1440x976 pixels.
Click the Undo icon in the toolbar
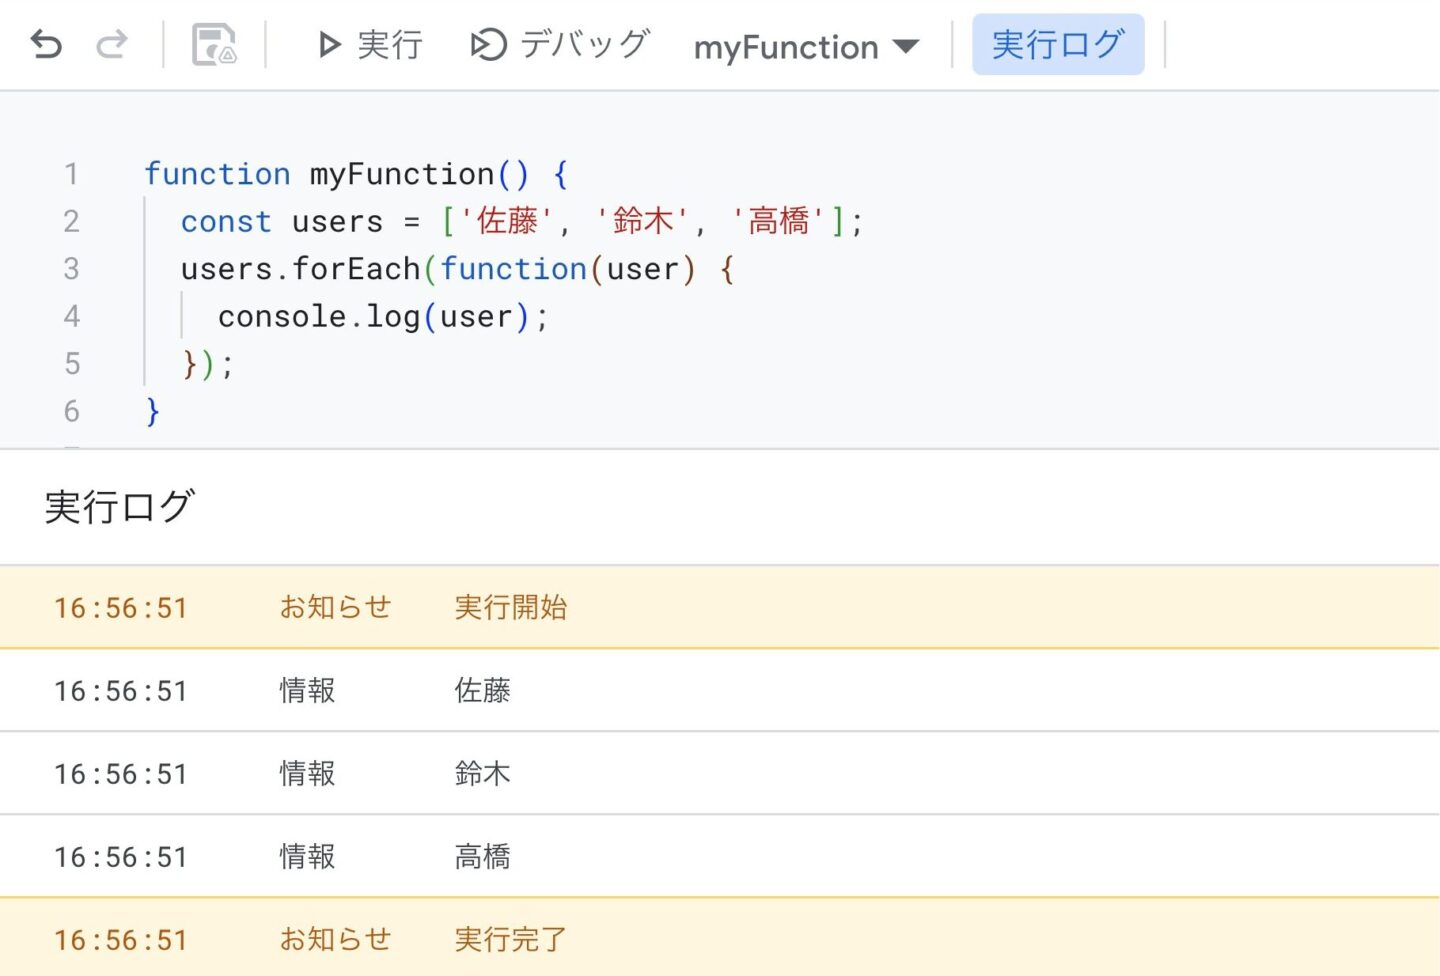(44, 45)
